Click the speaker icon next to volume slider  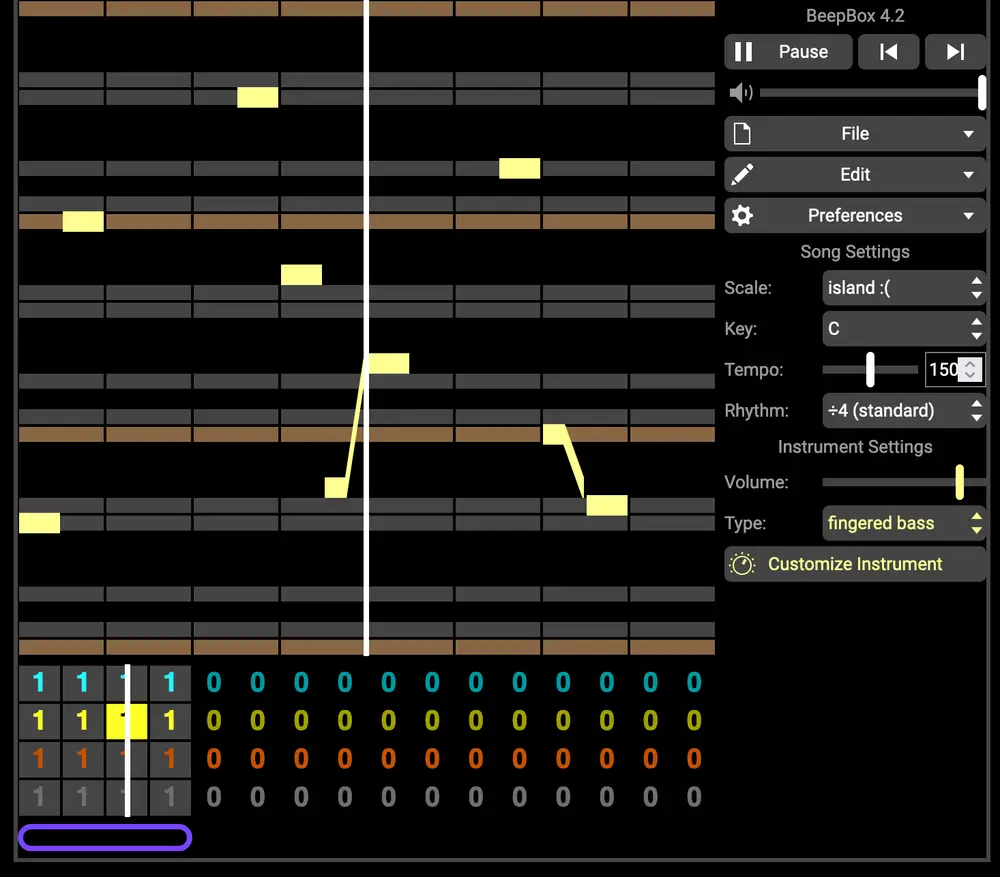click(x=740, y=92)
